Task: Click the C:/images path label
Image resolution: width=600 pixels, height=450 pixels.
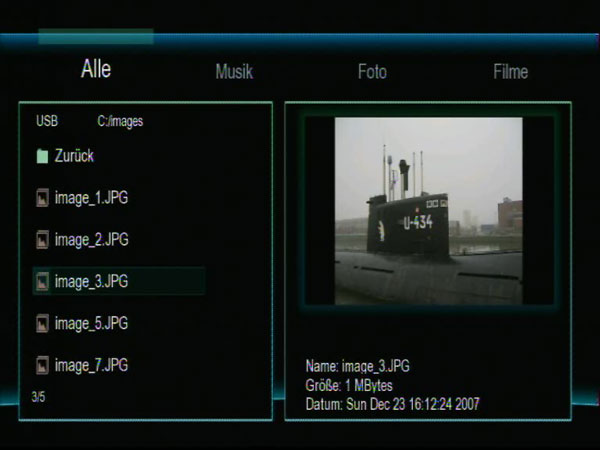Action: (120, 121)
